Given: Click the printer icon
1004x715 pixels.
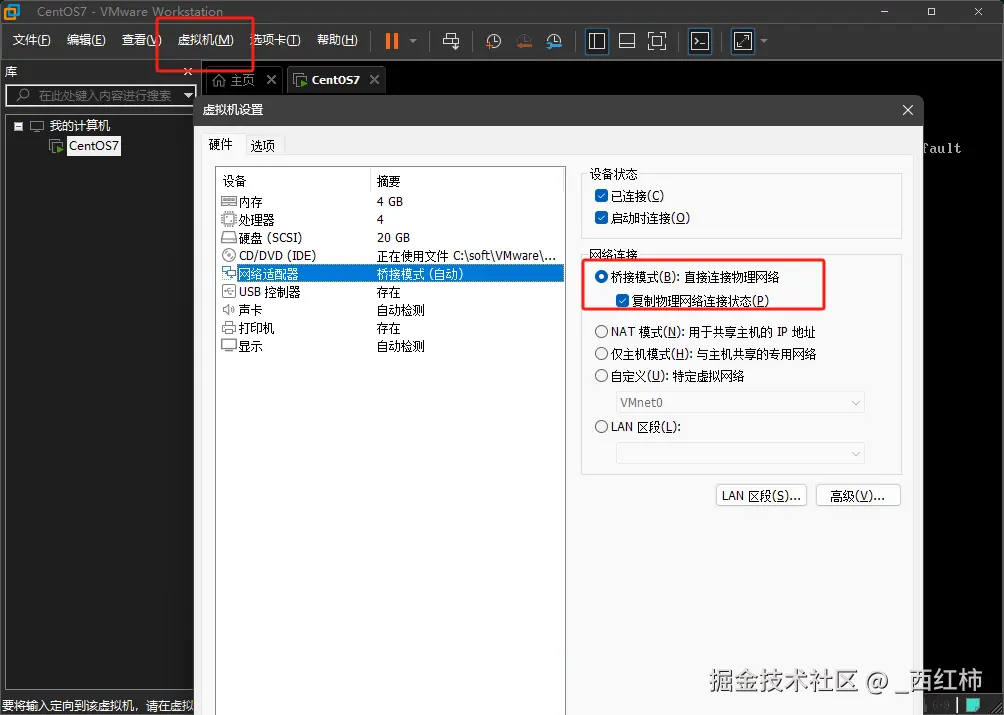Looking at the screenshot, I should (229, 328).
